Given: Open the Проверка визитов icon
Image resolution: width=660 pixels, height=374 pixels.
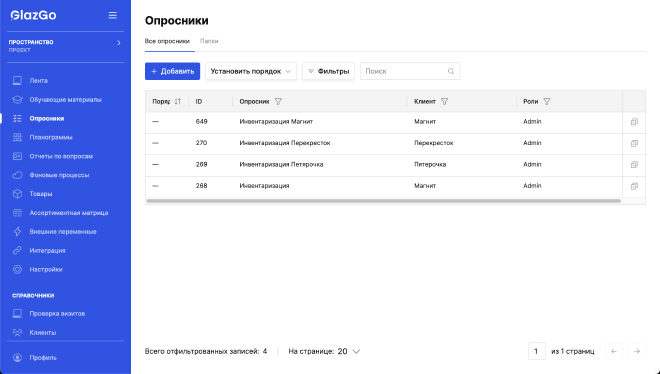Looking at the screenshot, I should (17, 313).
